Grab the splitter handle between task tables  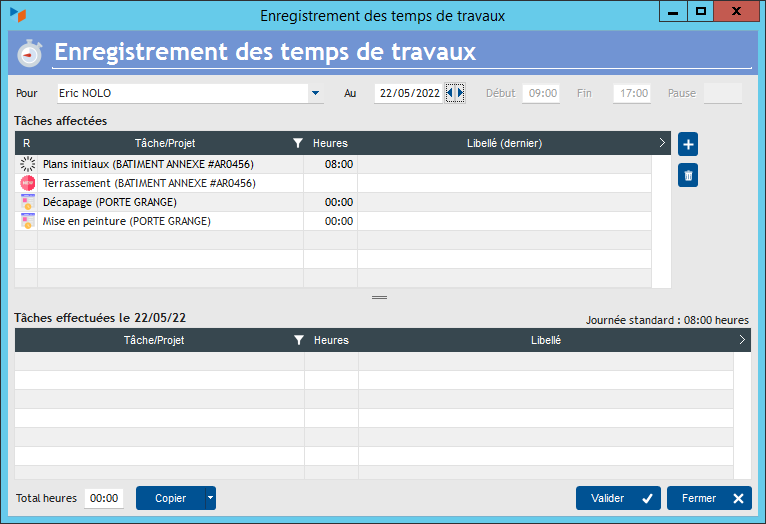pyautogui.click(x=379, y=298)
